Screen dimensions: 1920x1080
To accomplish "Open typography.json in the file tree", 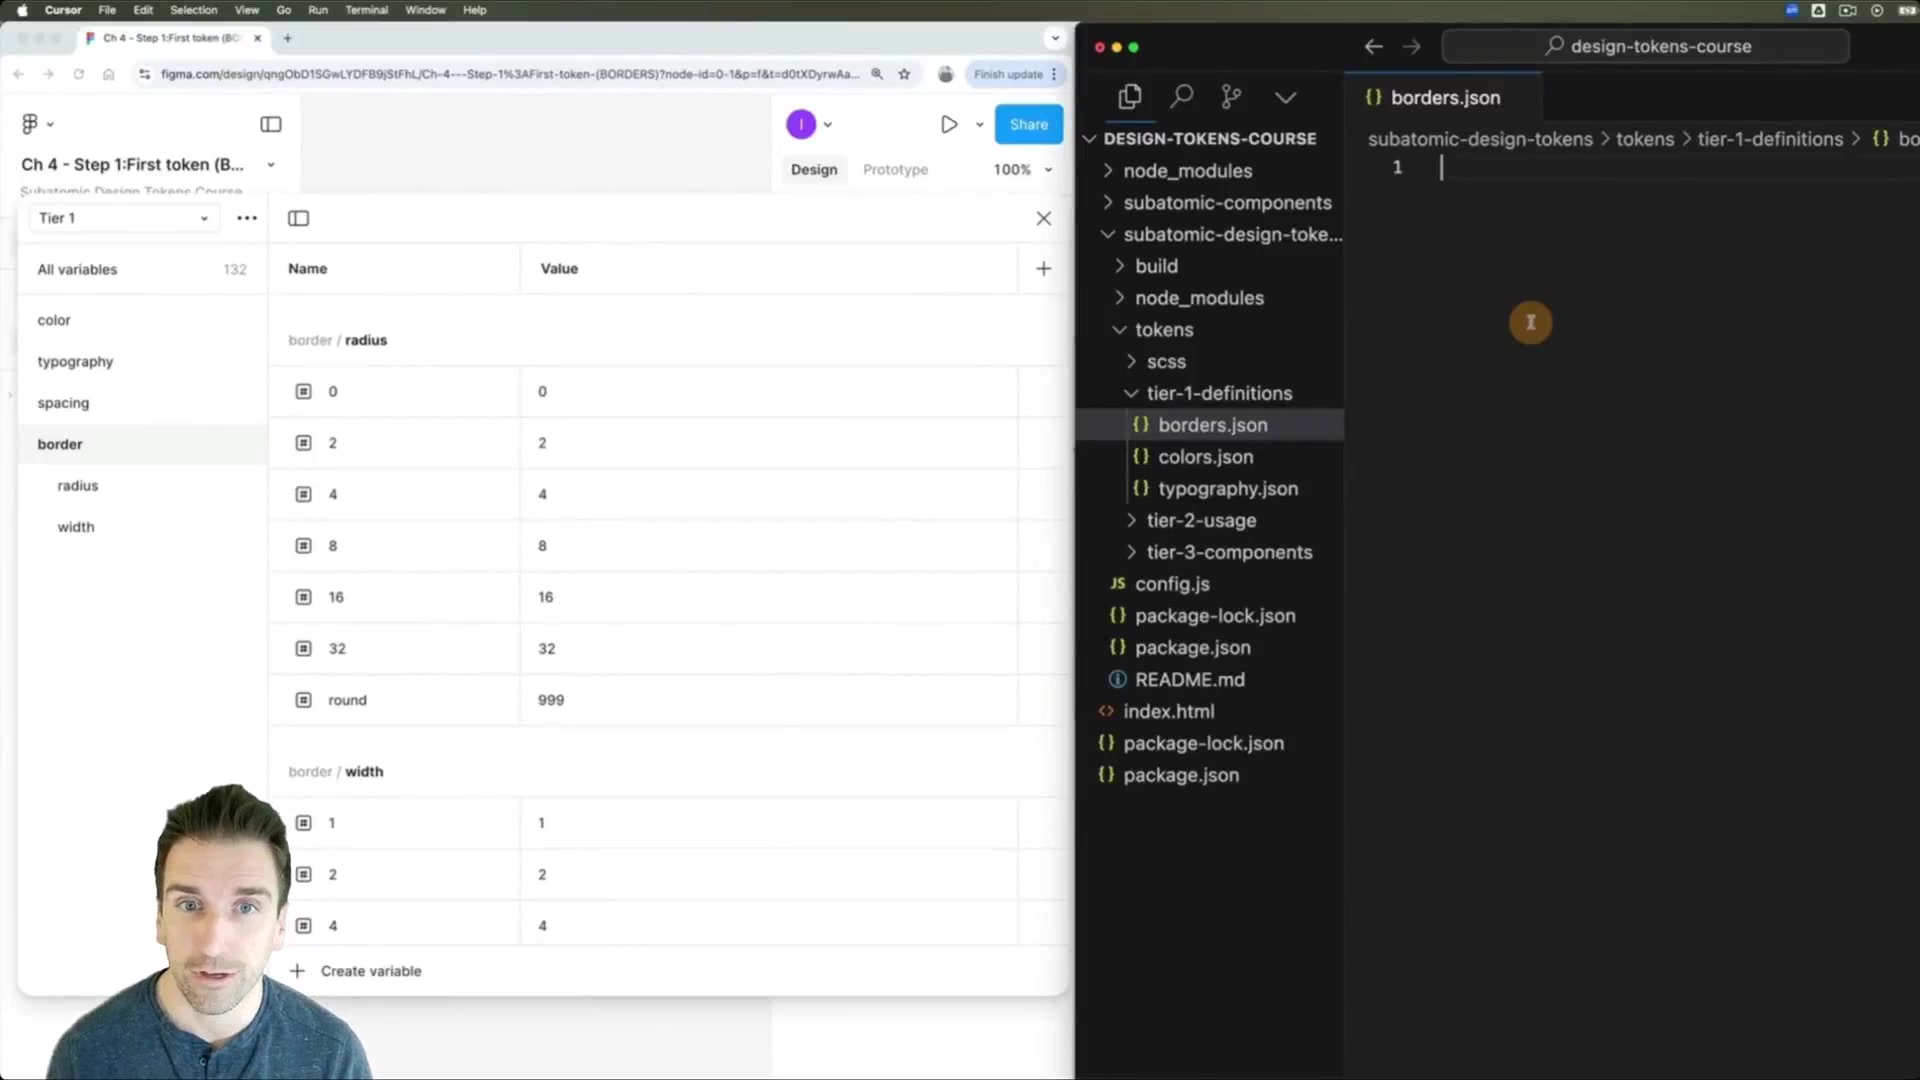I will coord(1227,489).
